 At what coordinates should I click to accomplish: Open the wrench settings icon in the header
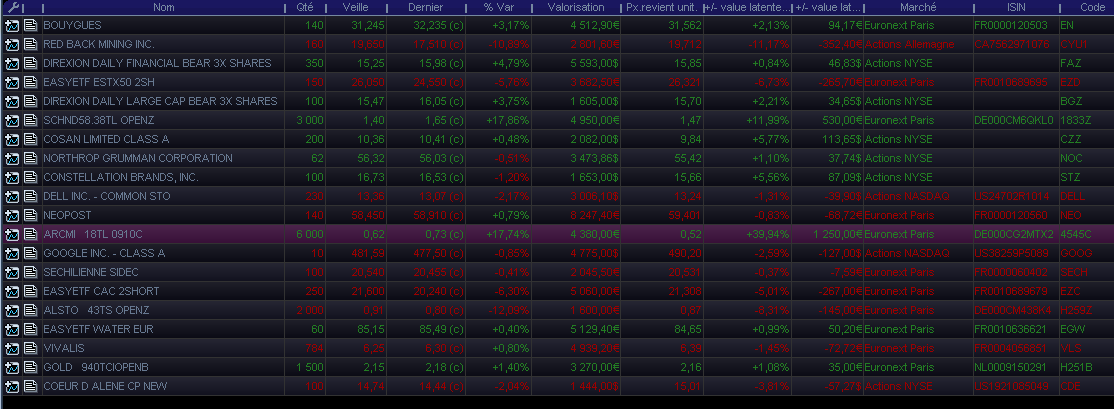[x=11, y=8]
